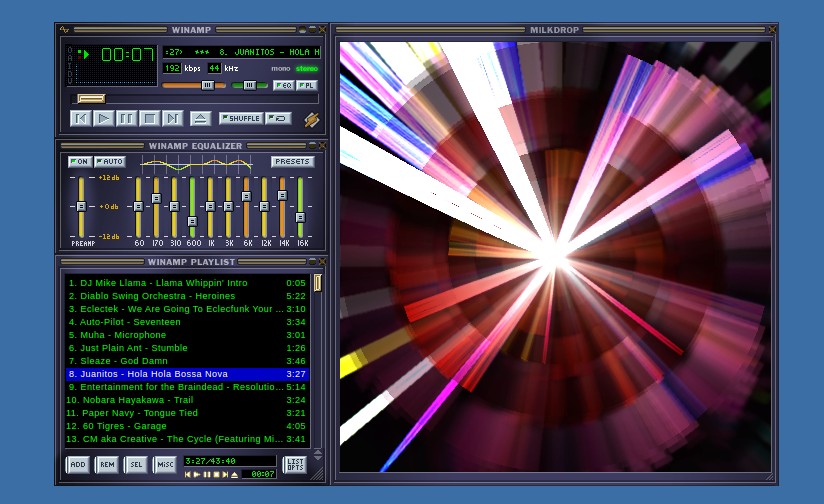
Task: Reset bands with the +0 db button
Action: [x=109, y=207]
